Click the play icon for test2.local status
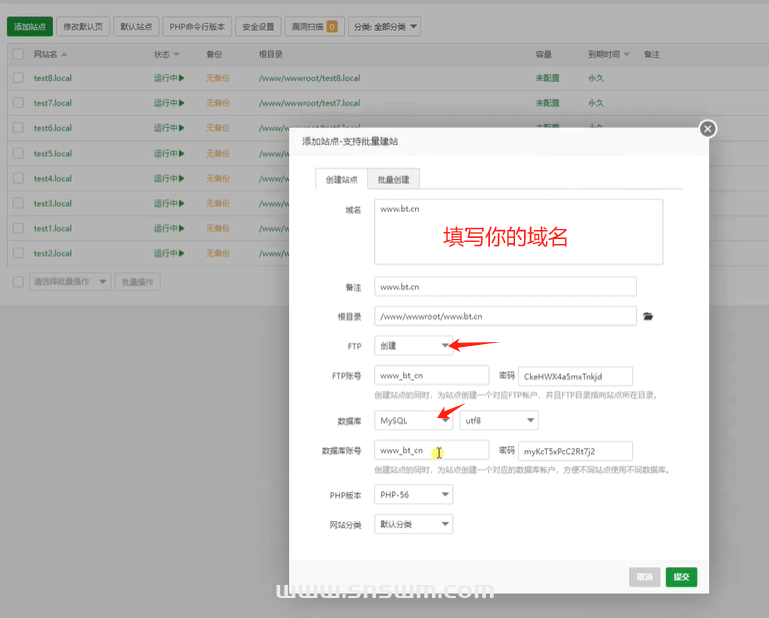The width and height of the screenshot is (769, 618). point(182,254)
